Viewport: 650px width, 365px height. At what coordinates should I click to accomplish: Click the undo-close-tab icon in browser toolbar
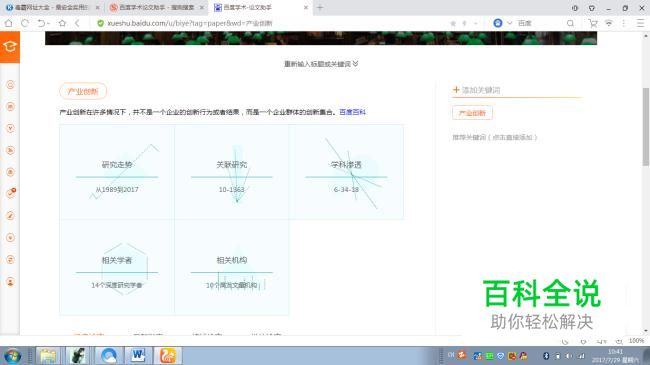(x=41, y=23)
